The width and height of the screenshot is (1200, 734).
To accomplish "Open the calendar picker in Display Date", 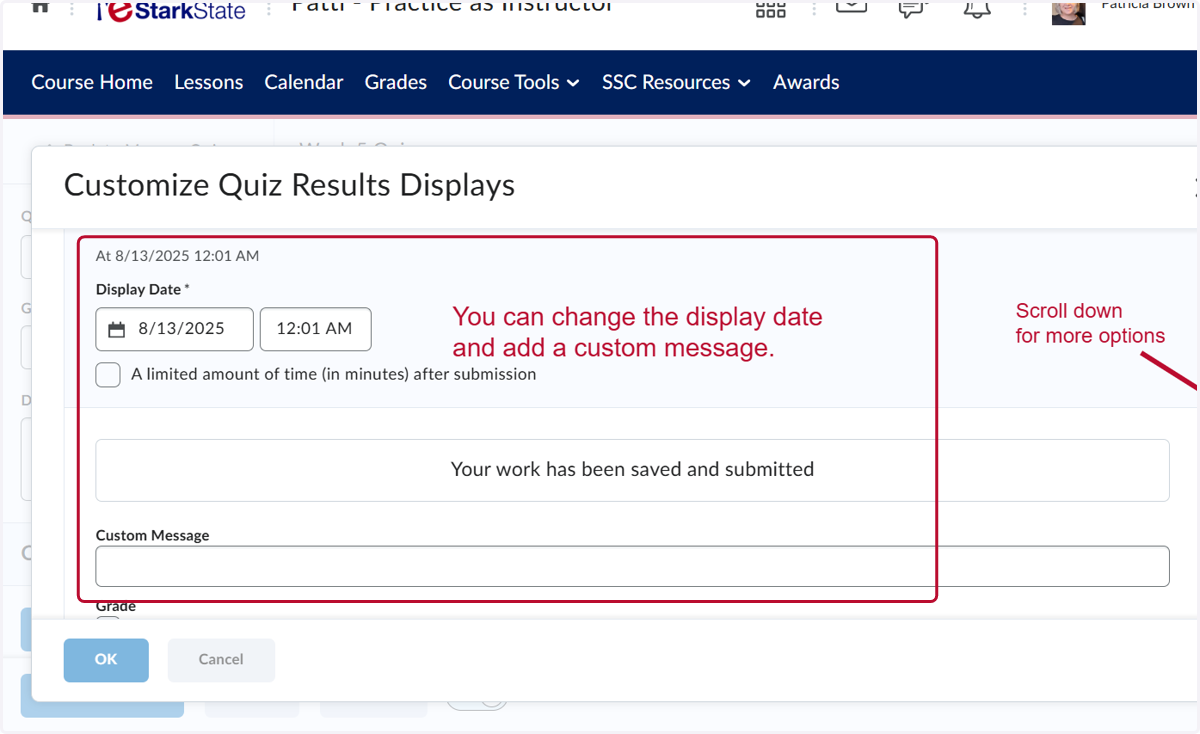I will (117, 328).
